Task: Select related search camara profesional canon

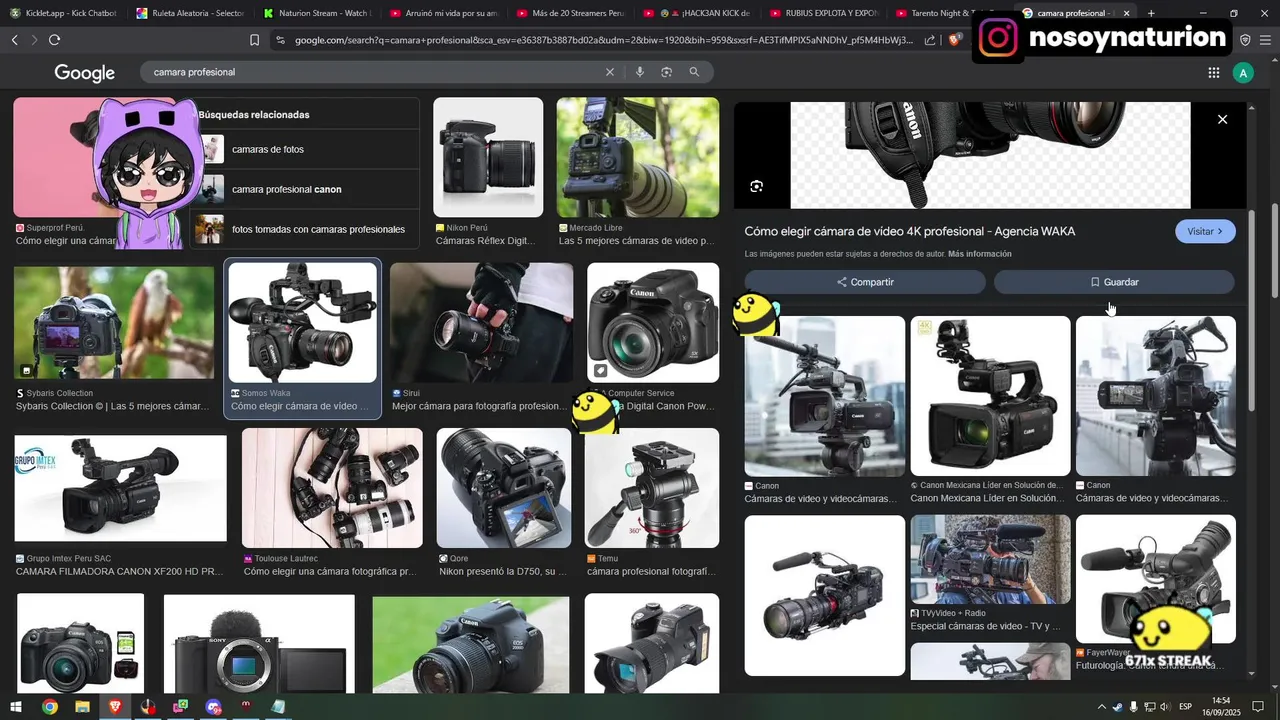Action: point(304,189)
